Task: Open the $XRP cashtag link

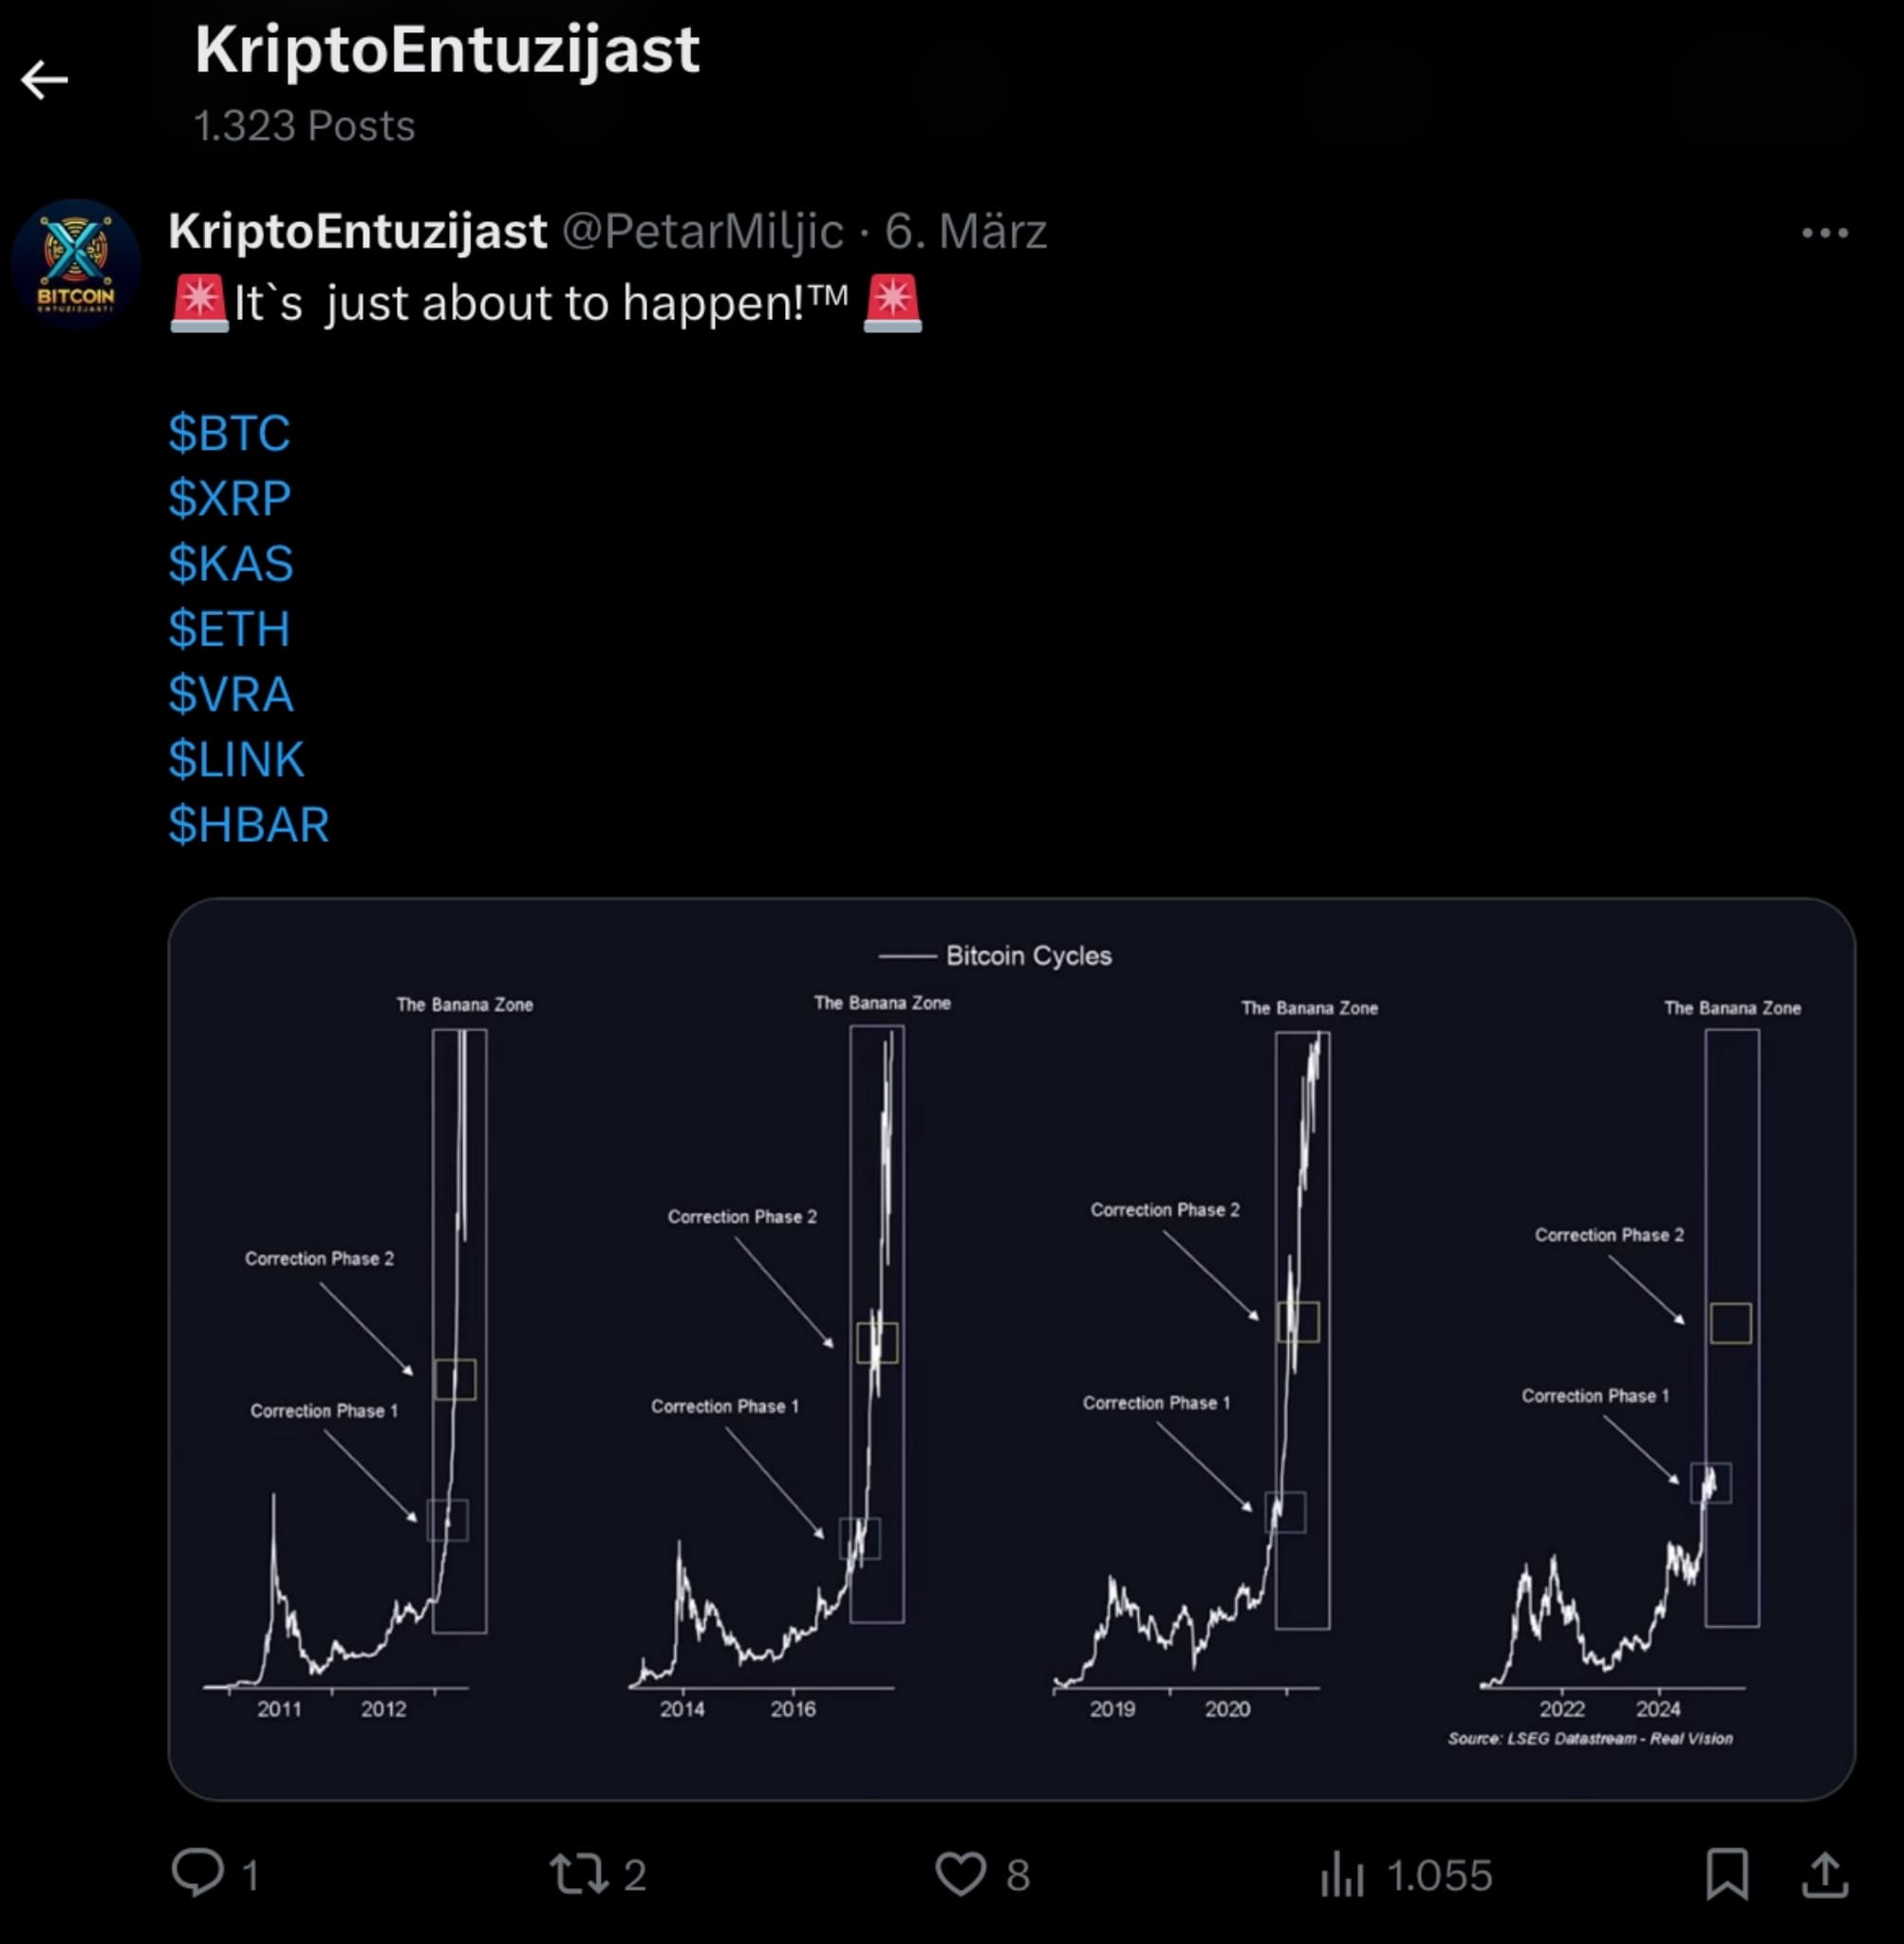Action: click(230, 498)
